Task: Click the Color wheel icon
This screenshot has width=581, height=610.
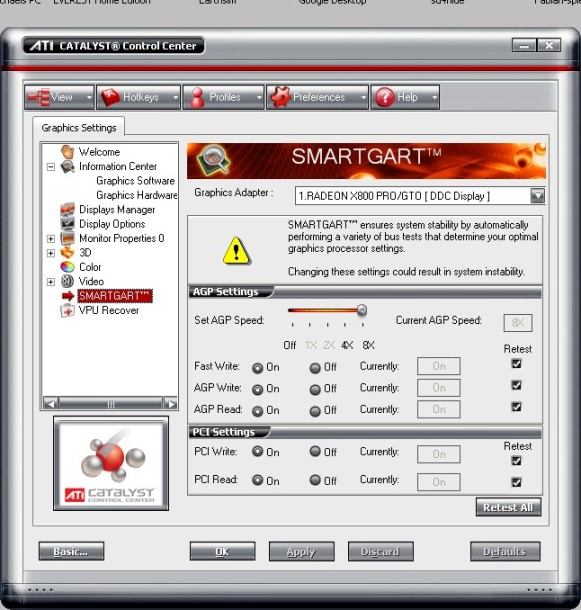Action: 67,267
